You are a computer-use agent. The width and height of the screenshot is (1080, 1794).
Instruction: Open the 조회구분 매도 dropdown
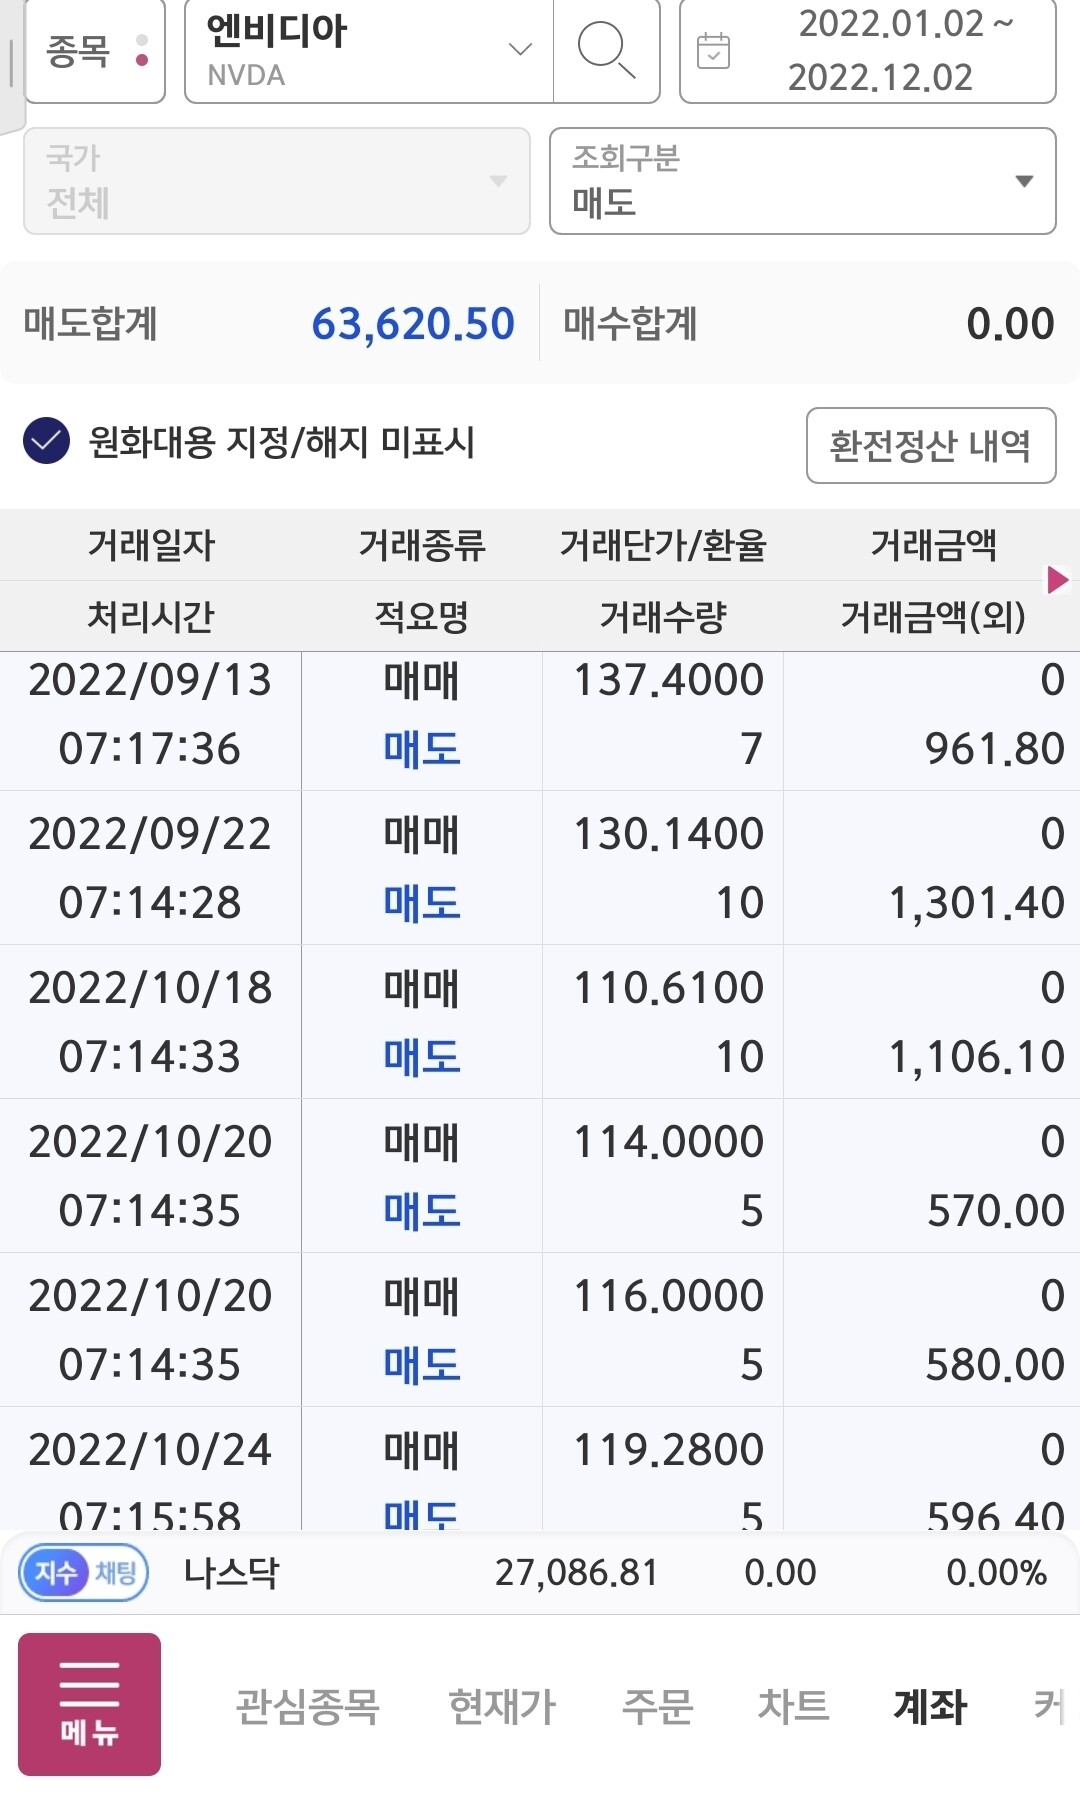point(803,181)
